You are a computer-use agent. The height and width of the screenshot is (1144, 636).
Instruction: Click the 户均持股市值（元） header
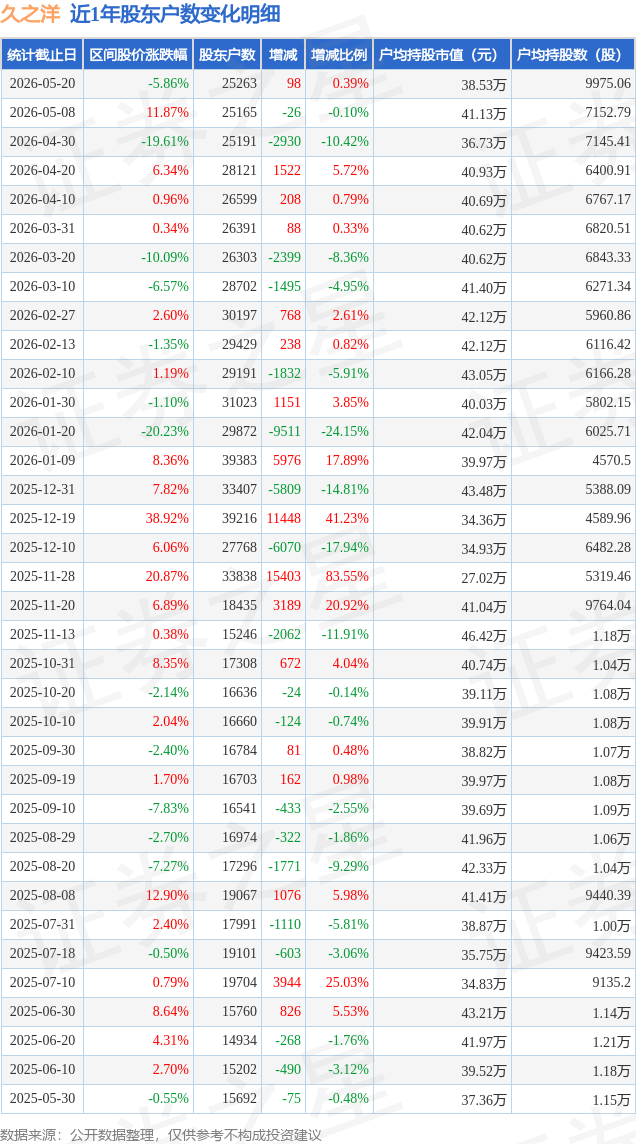tap(441, 55)
